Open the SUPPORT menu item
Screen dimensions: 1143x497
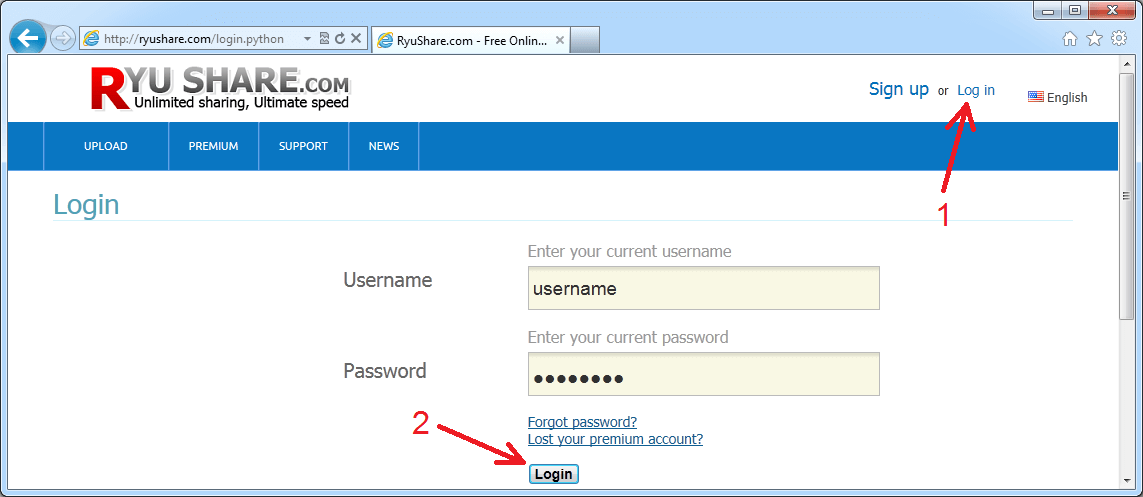pyautogui.click(x=303, y=146)
